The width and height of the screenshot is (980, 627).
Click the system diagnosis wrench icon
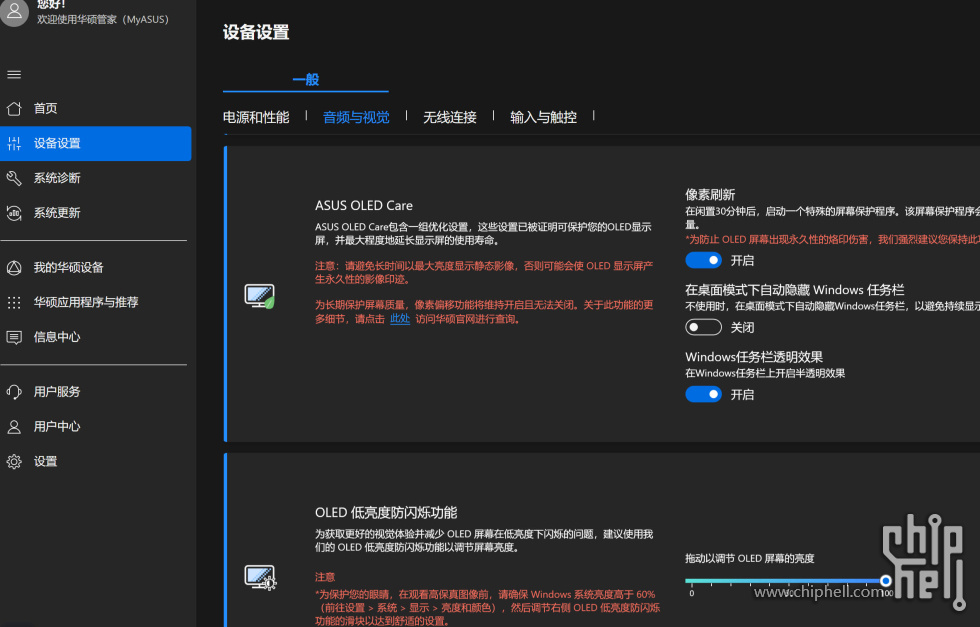tap(14, 178)
